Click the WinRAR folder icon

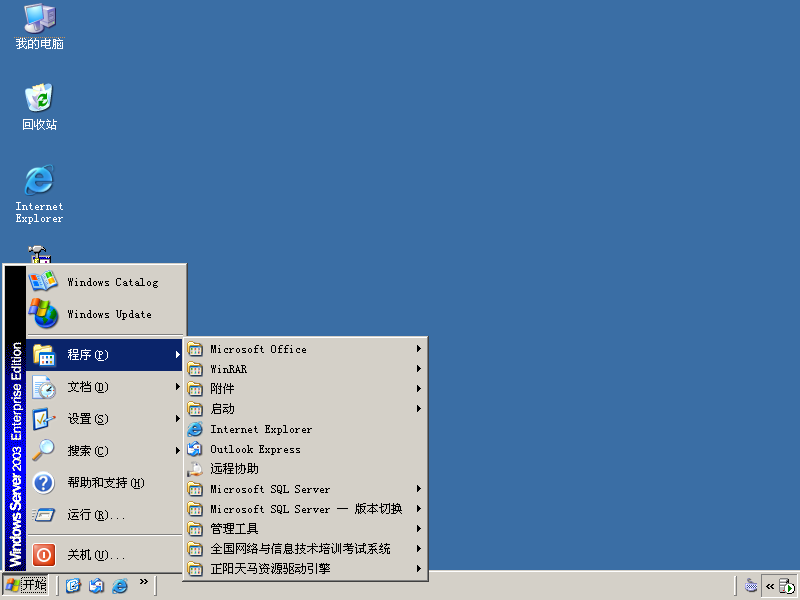pos(195,369)
